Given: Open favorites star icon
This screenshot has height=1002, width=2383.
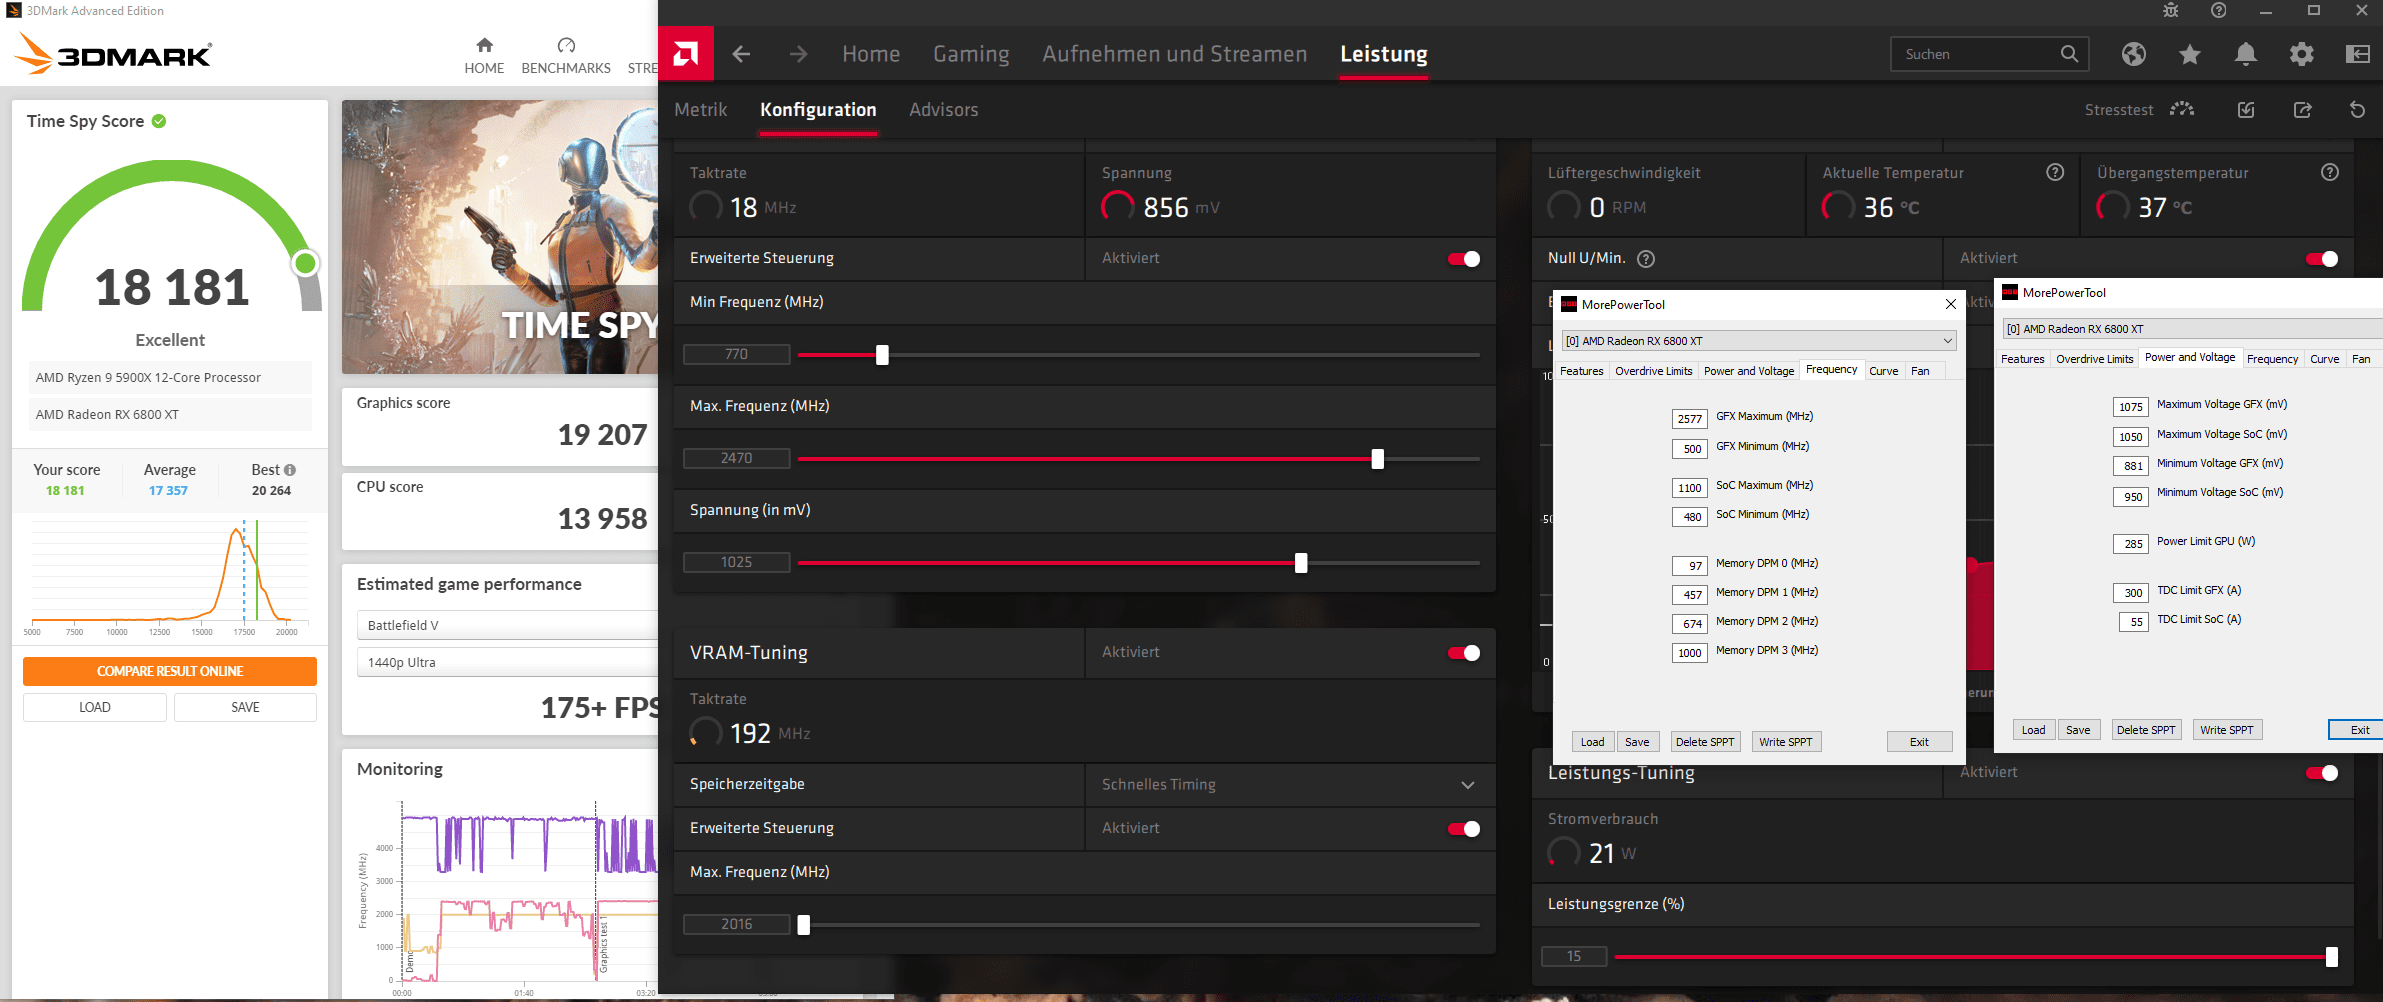Looking at the screenshot, I should [2190, 54].
